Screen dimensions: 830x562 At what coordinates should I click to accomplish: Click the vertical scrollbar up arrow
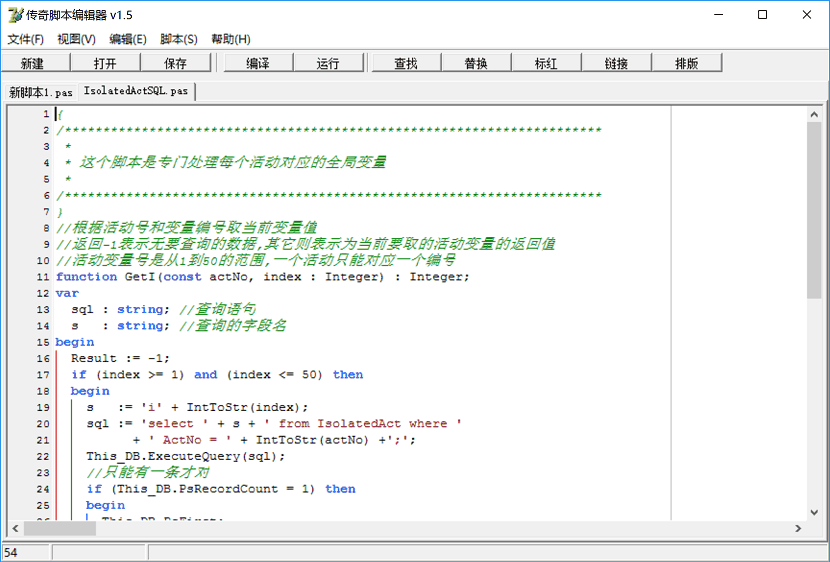(814, 114)
